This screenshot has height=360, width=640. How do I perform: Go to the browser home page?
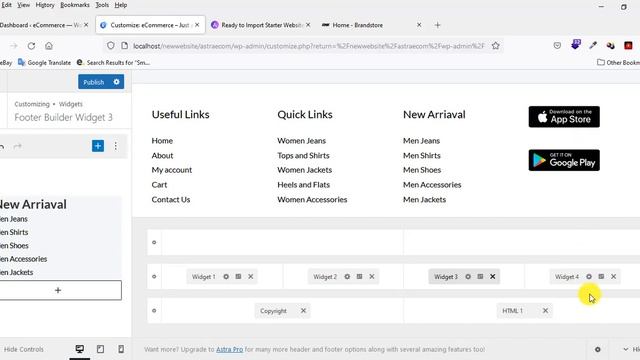coord(49,46)
